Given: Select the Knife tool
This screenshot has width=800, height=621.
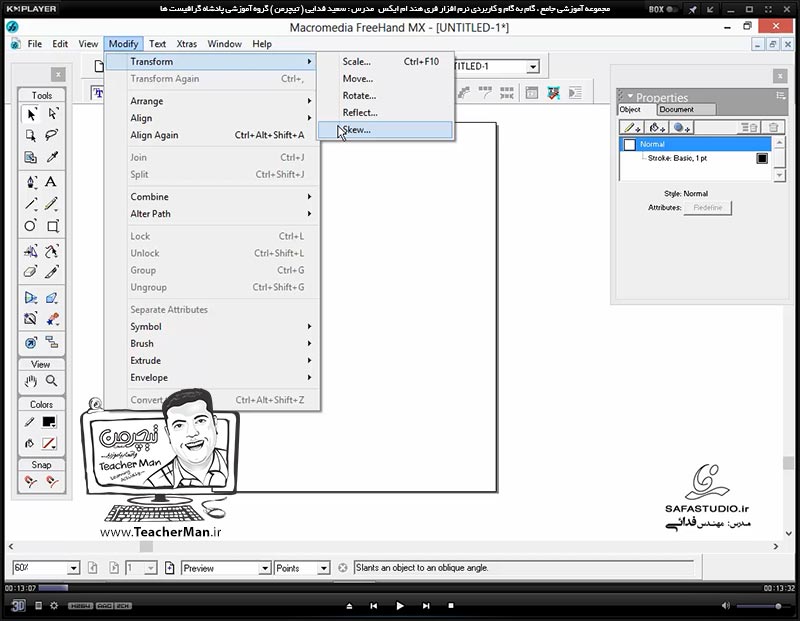Looking at the screenshot, I should coord(51,272).
